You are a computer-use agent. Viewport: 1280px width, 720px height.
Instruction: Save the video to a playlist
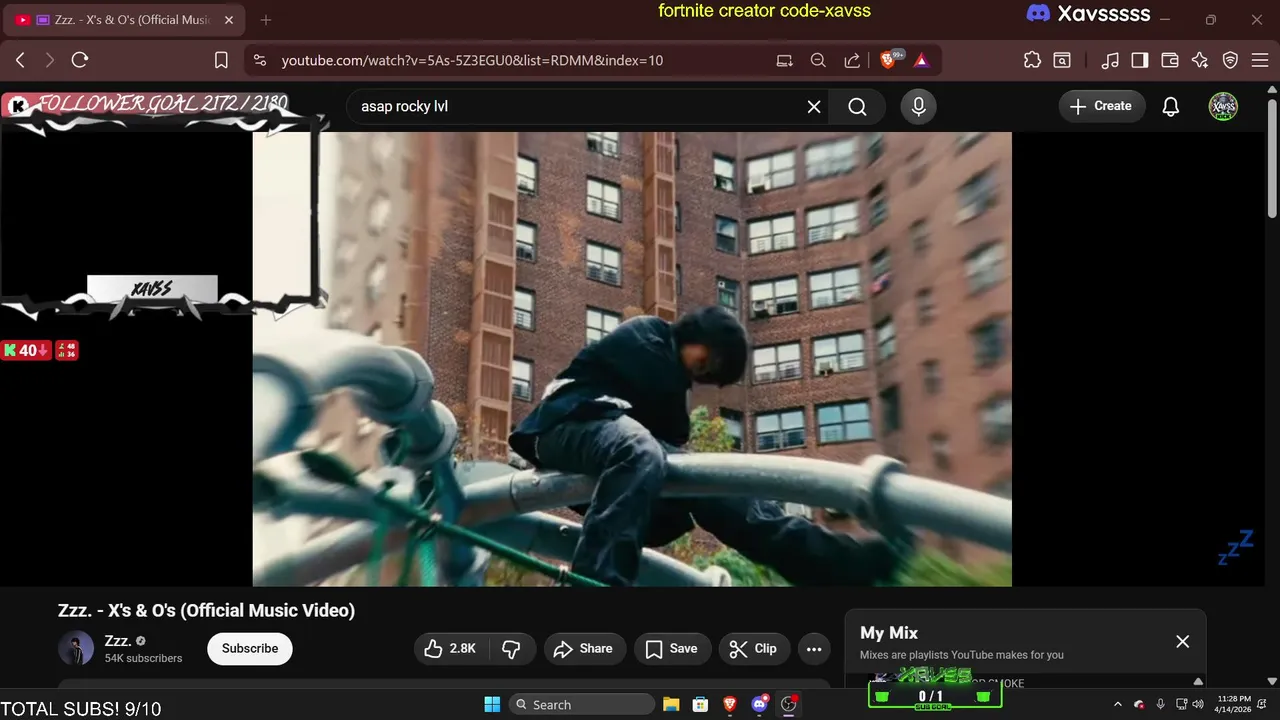coord(672,649)
